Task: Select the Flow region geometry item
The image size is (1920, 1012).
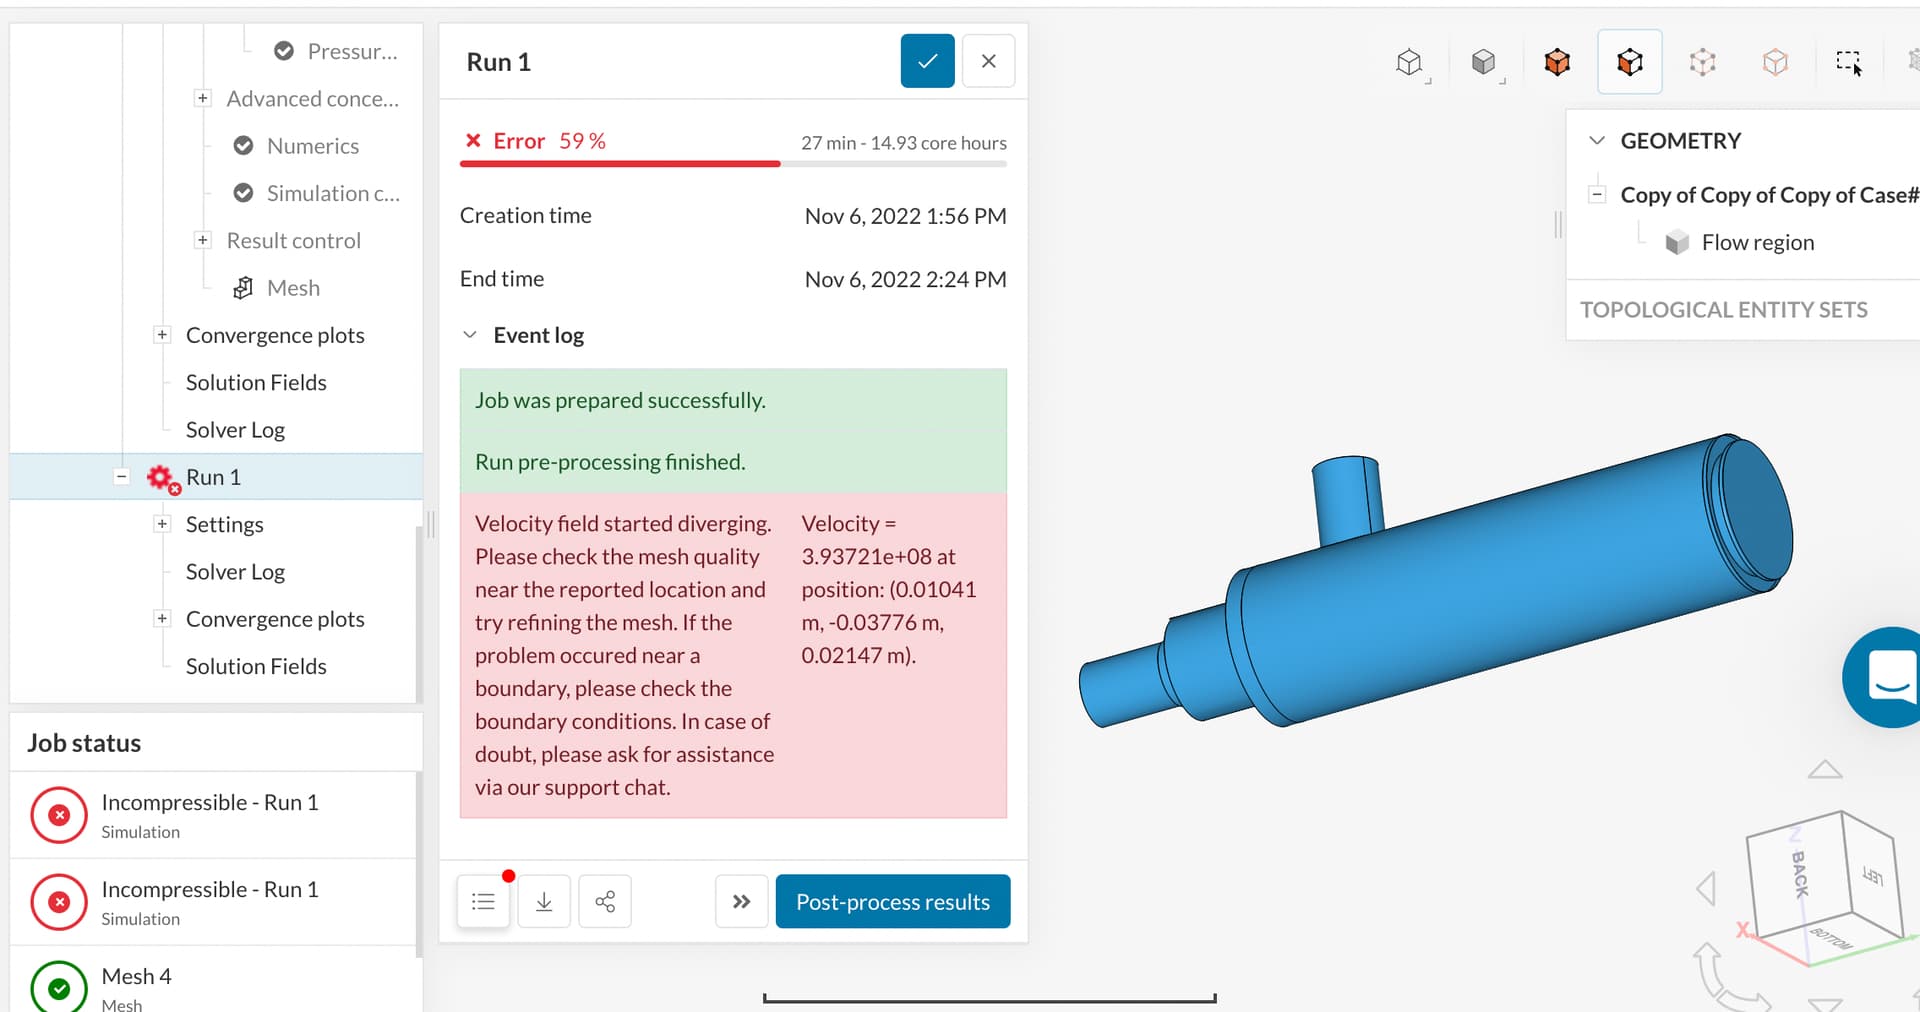Action: coord(1757,242)
